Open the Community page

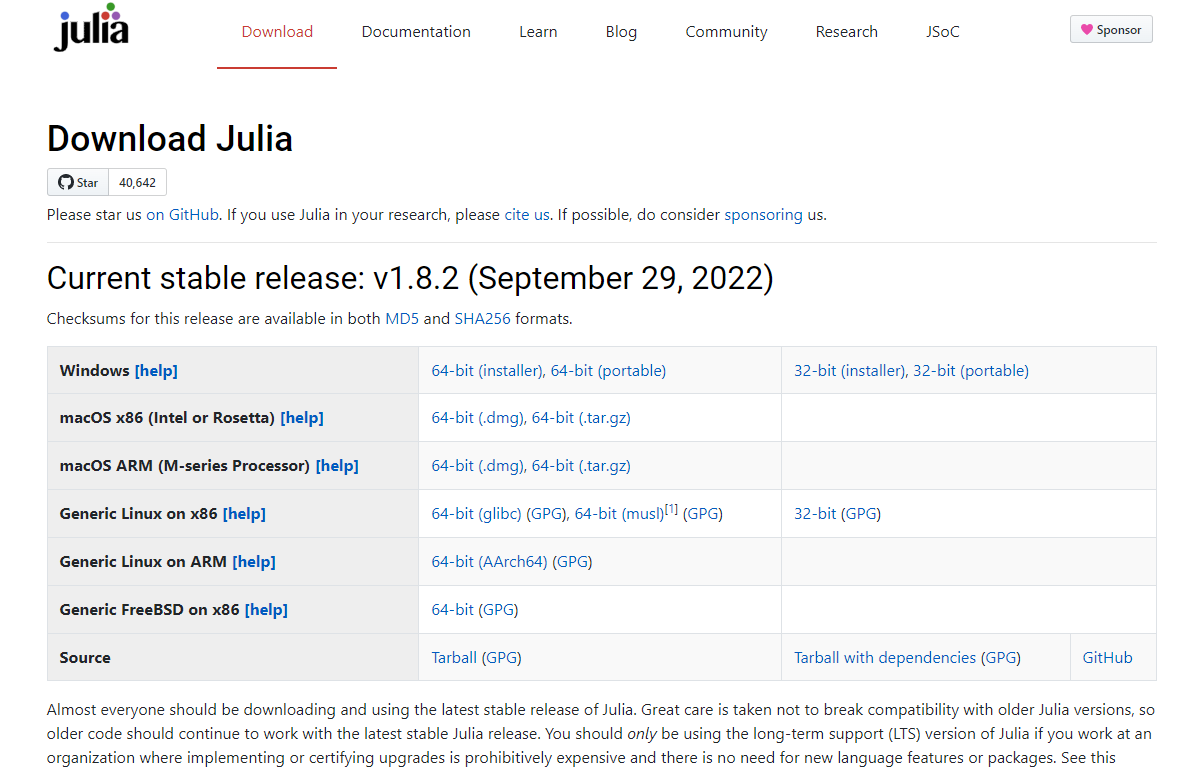pyautogui.click(x=726, y=31)
